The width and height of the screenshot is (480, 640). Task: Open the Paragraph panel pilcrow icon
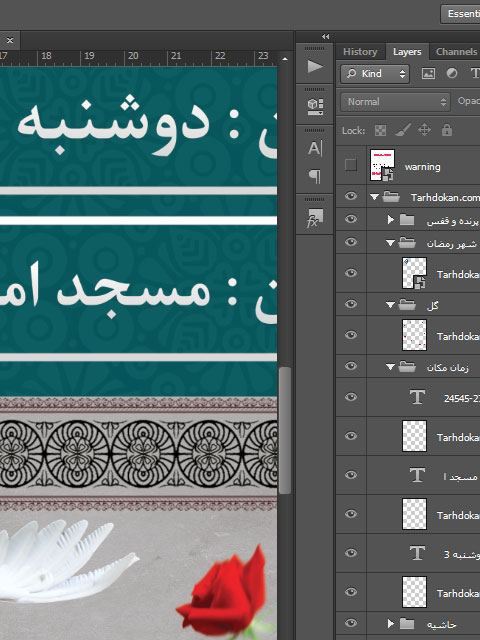point(315,176)
